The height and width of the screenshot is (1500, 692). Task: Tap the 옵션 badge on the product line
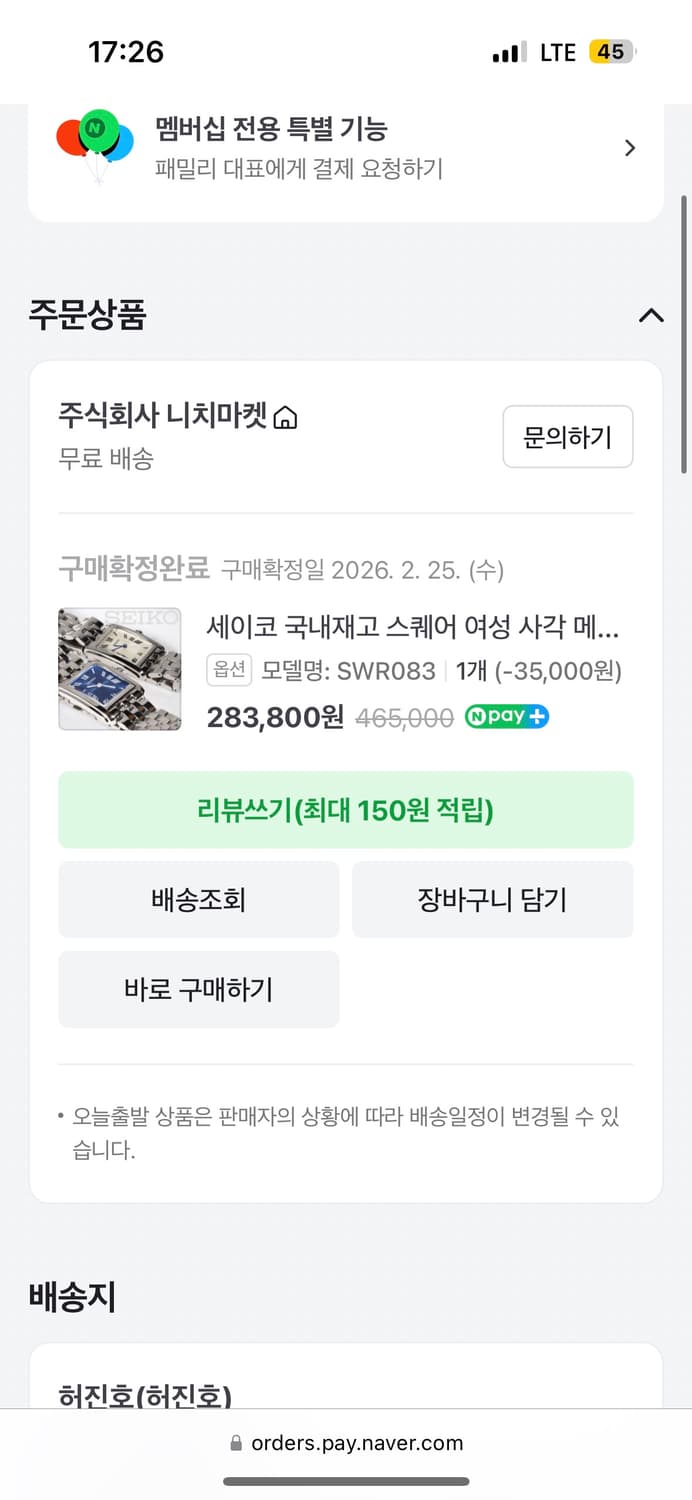click(x=228, y=670)
